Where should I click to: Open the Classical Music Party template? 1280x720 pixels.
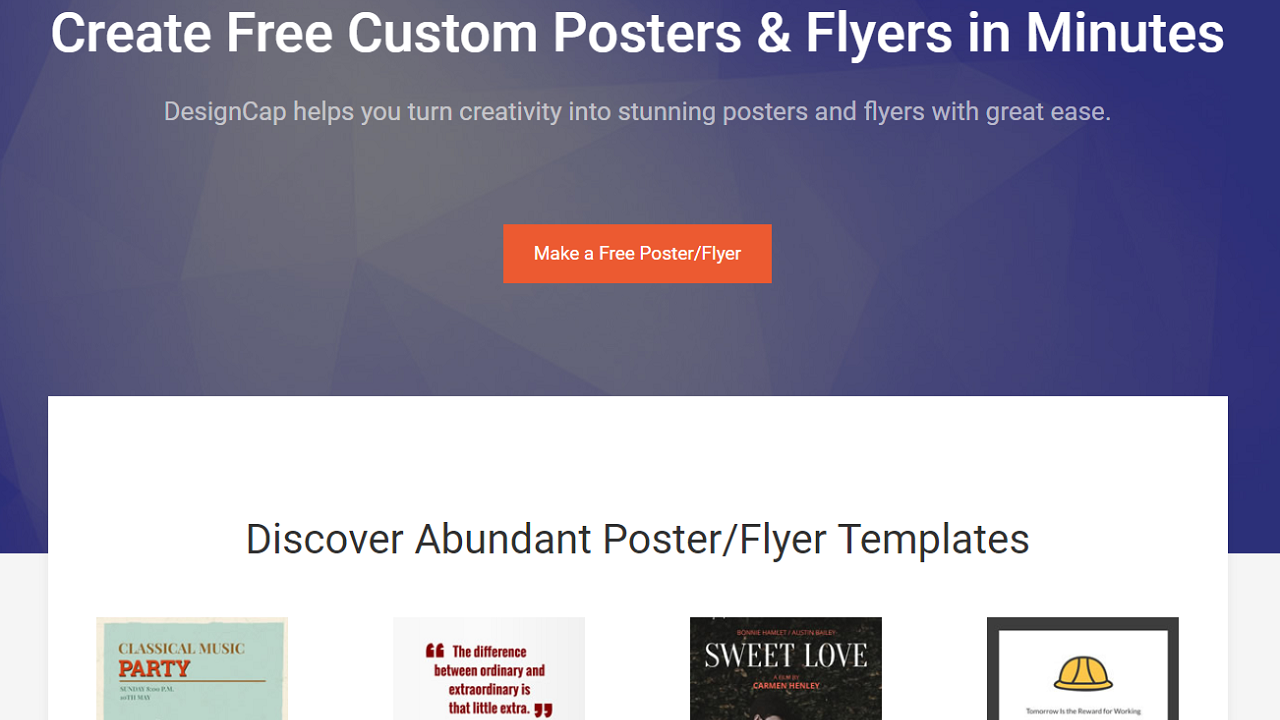(x=192, y=668)
